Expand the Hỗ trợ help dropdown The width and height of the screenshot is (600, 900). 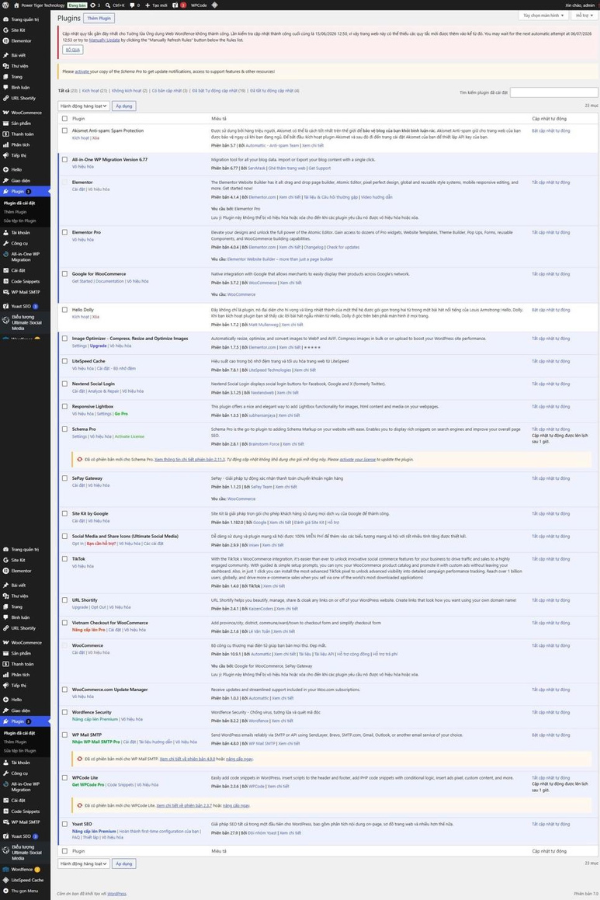(584, 15)
